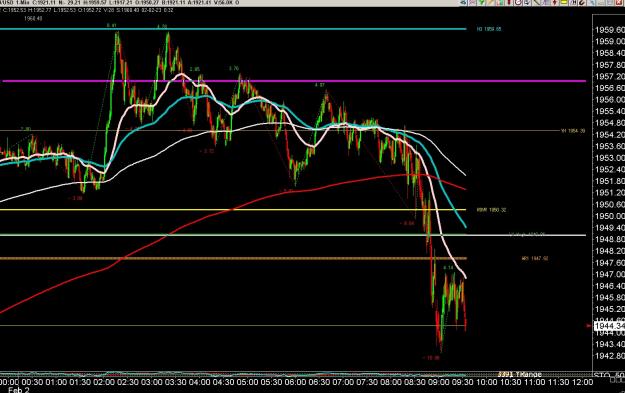Click the 1956.00 price axis label
The height and width of the screenshot is (393, 625).
[x=610, y=100]
